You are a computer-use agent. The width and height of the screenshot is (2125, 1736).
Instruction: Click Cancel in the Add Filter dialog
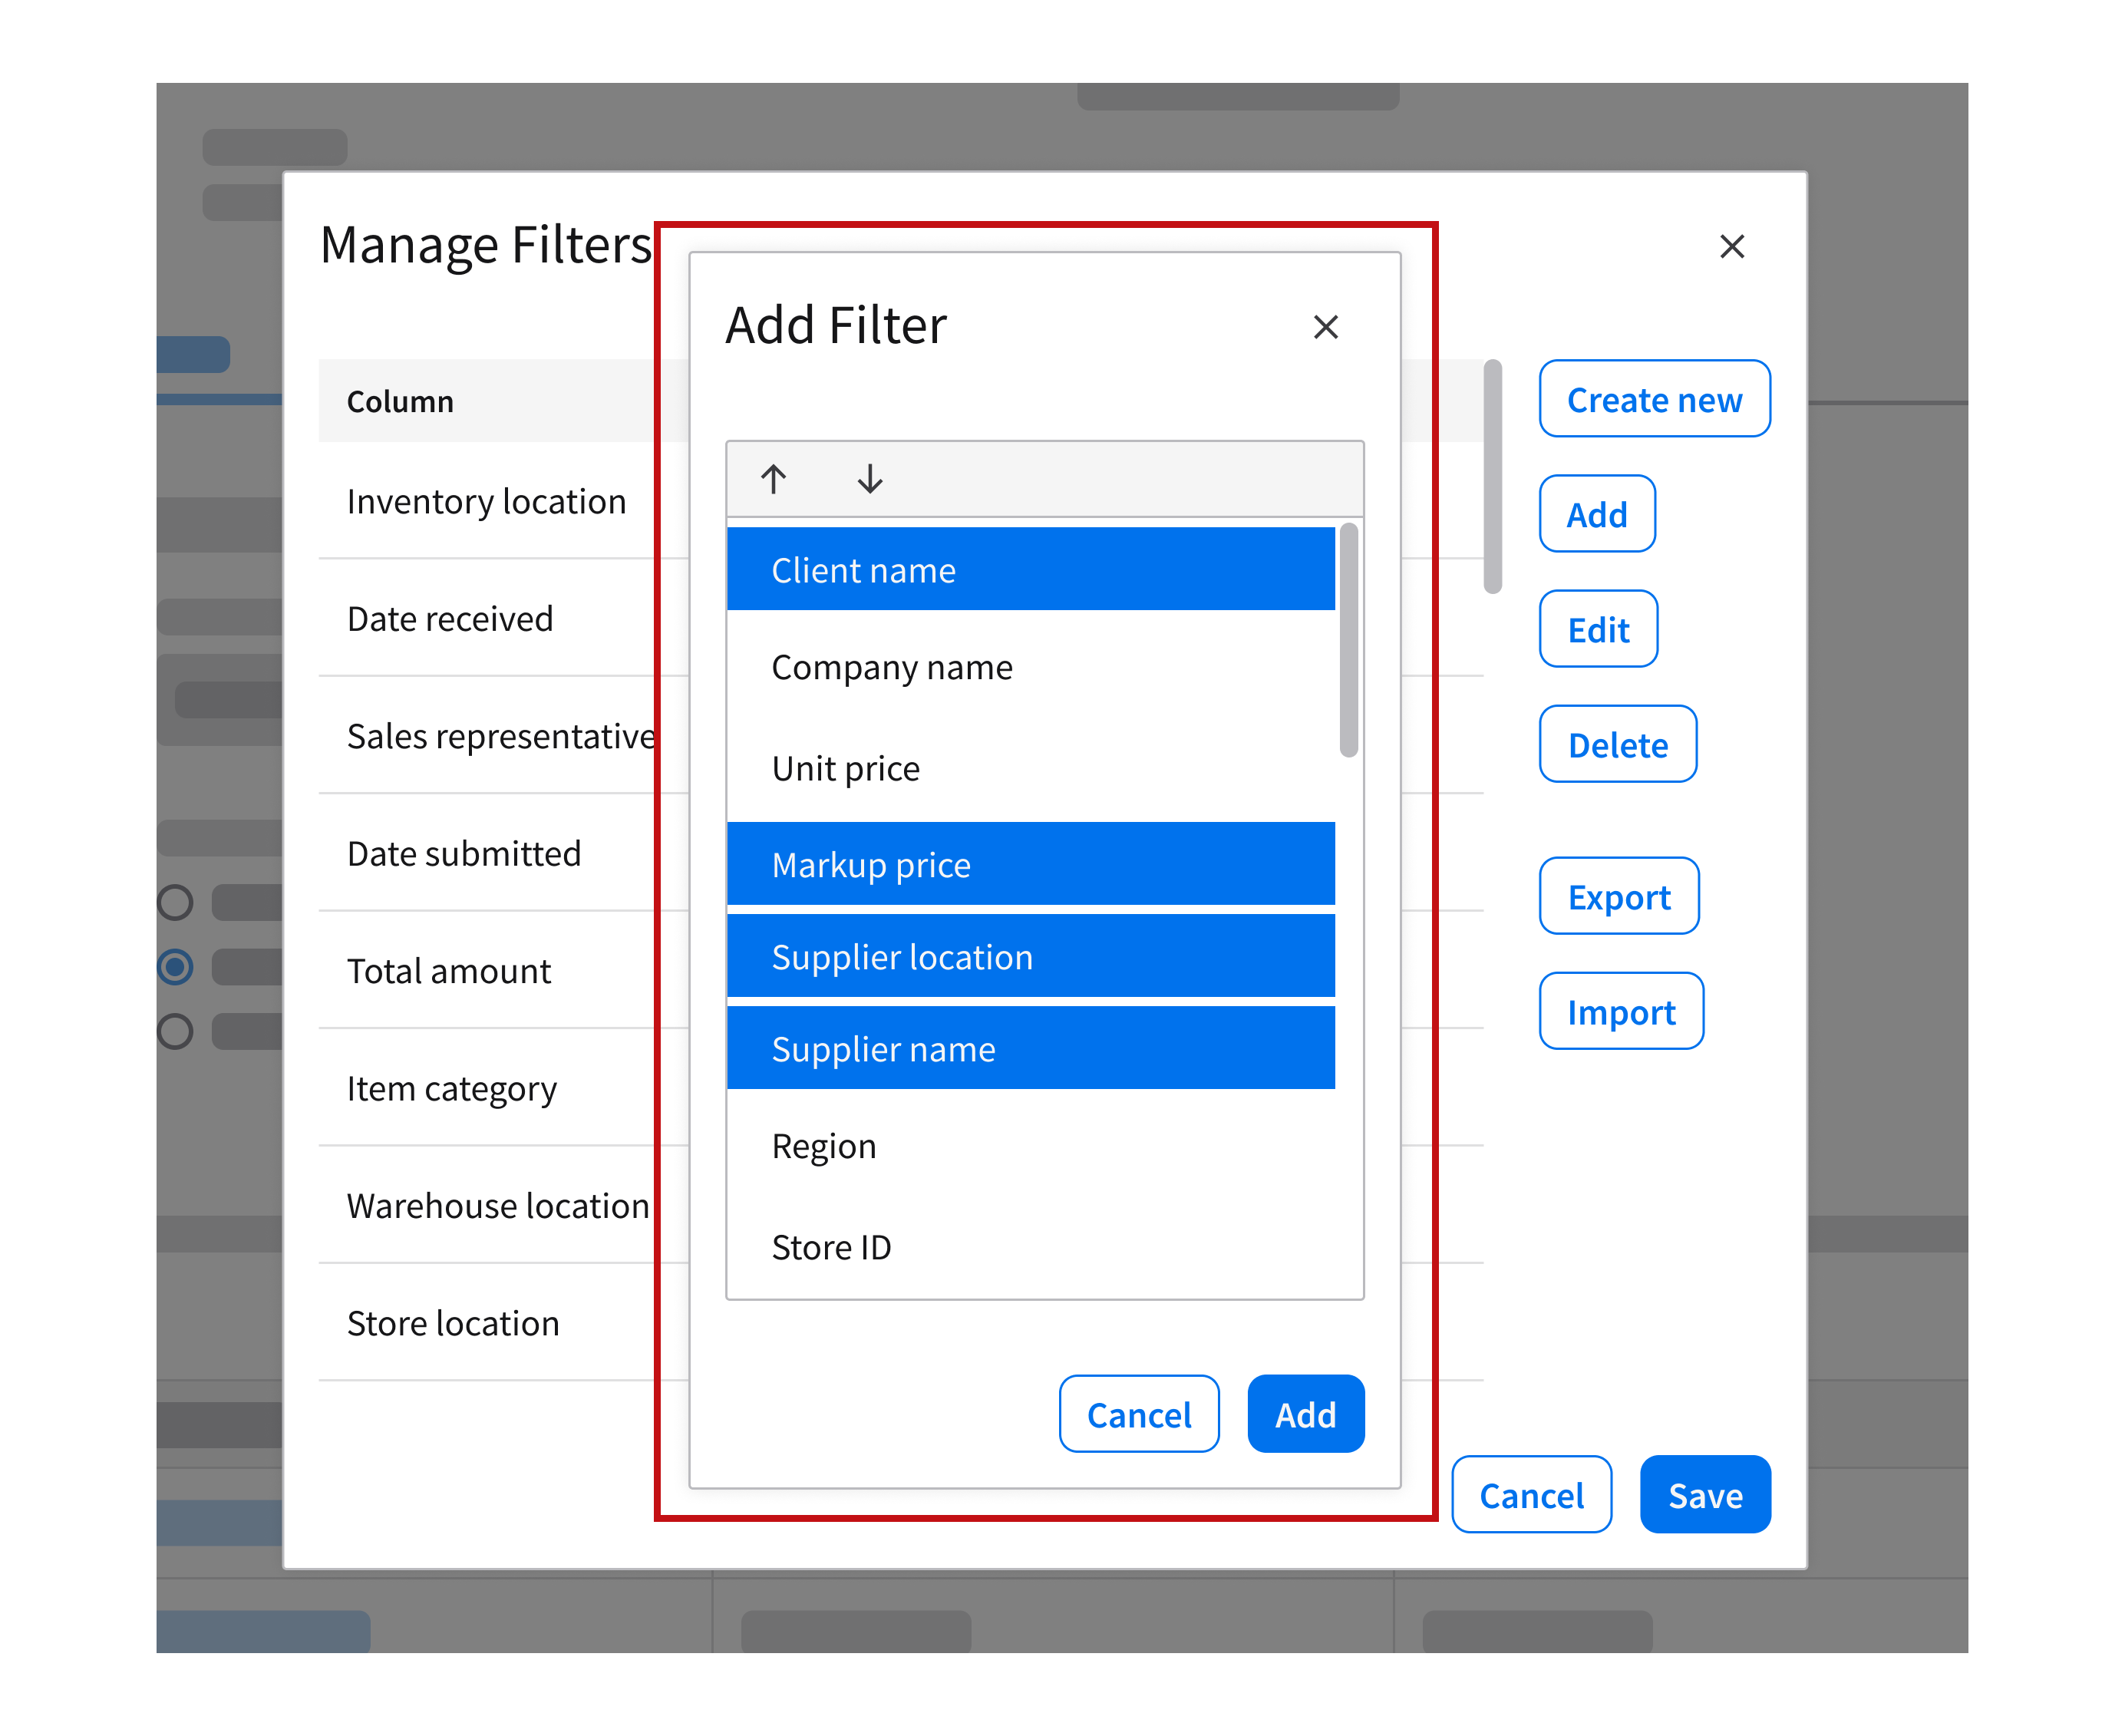click(1138, 1414)
